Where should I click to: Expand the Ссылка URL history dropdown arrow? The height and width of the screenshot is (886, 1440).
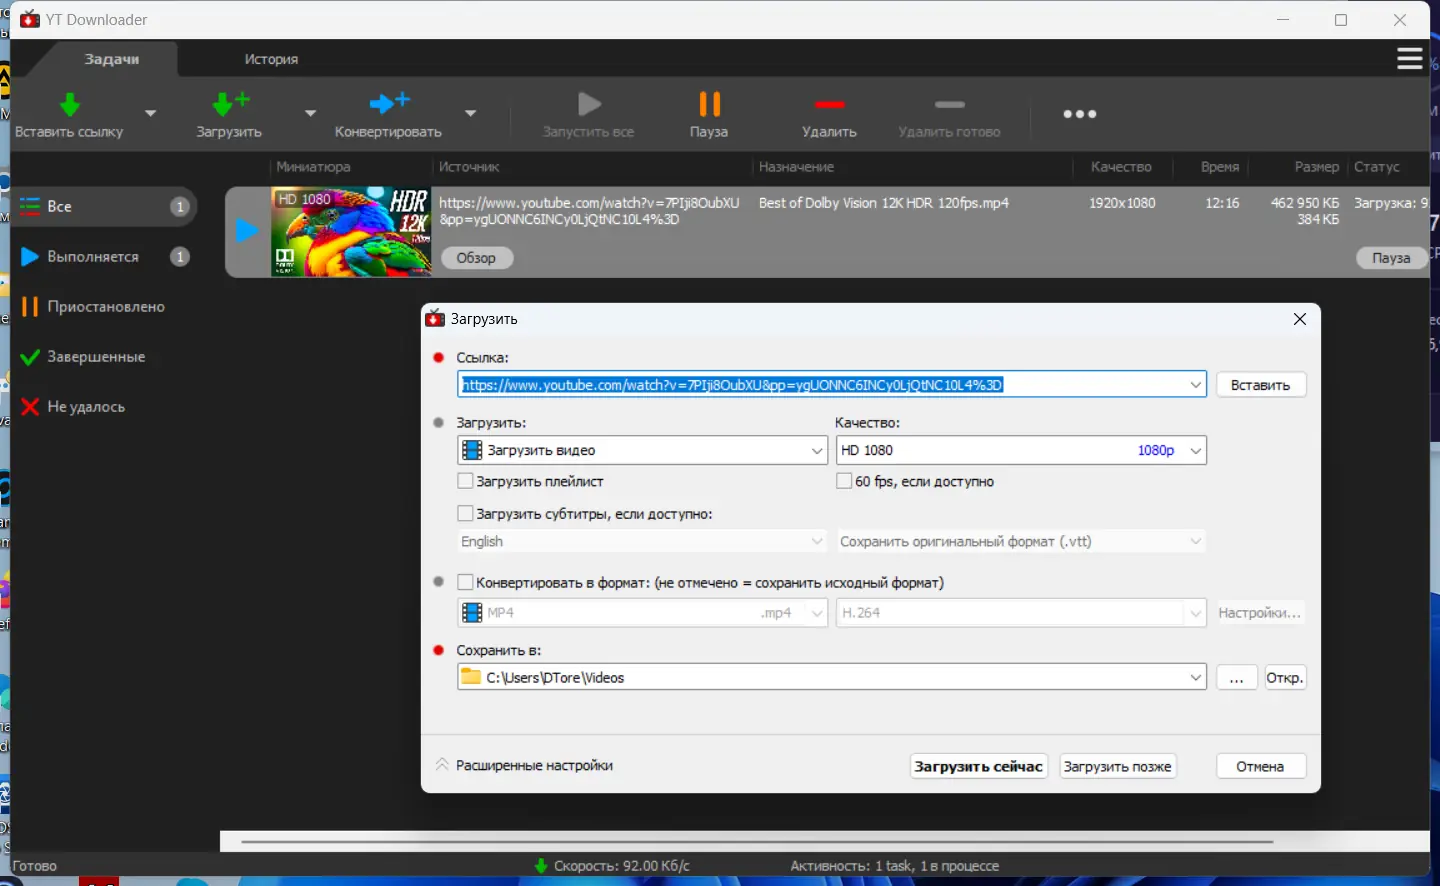1196,385
